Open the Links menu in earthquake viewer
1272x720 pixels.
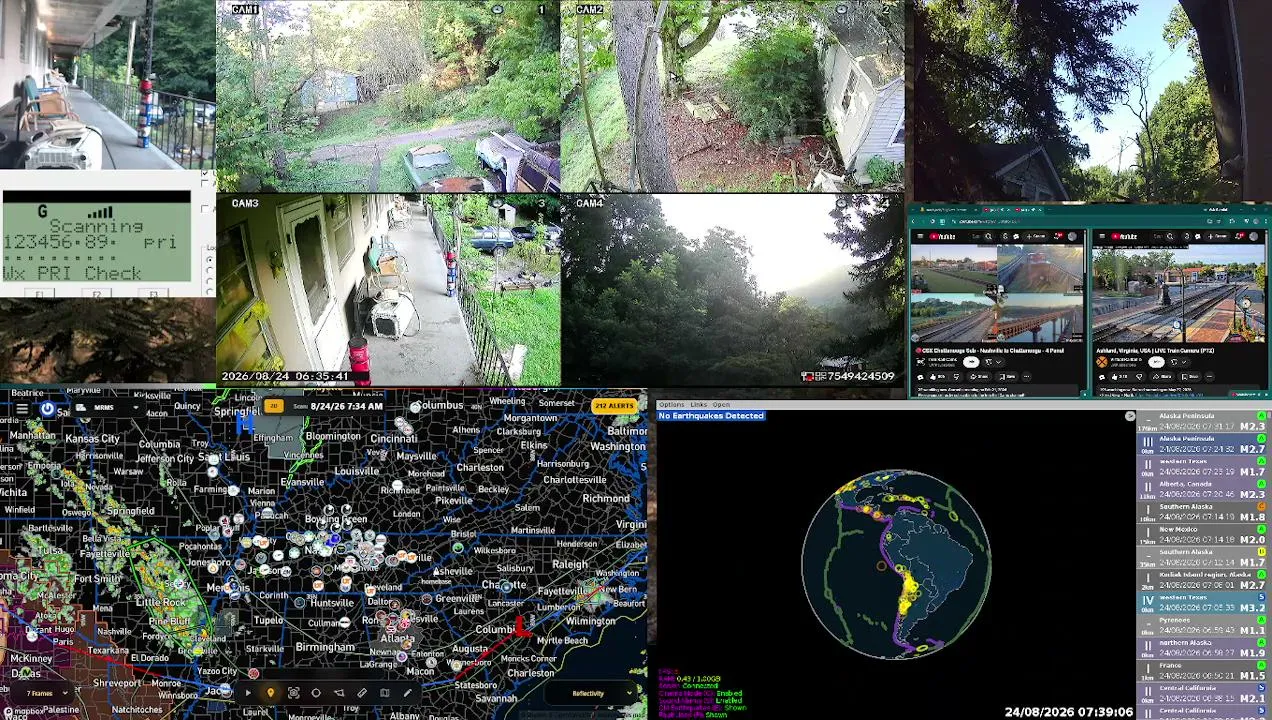pyautogui.click(x=698, y=404)
